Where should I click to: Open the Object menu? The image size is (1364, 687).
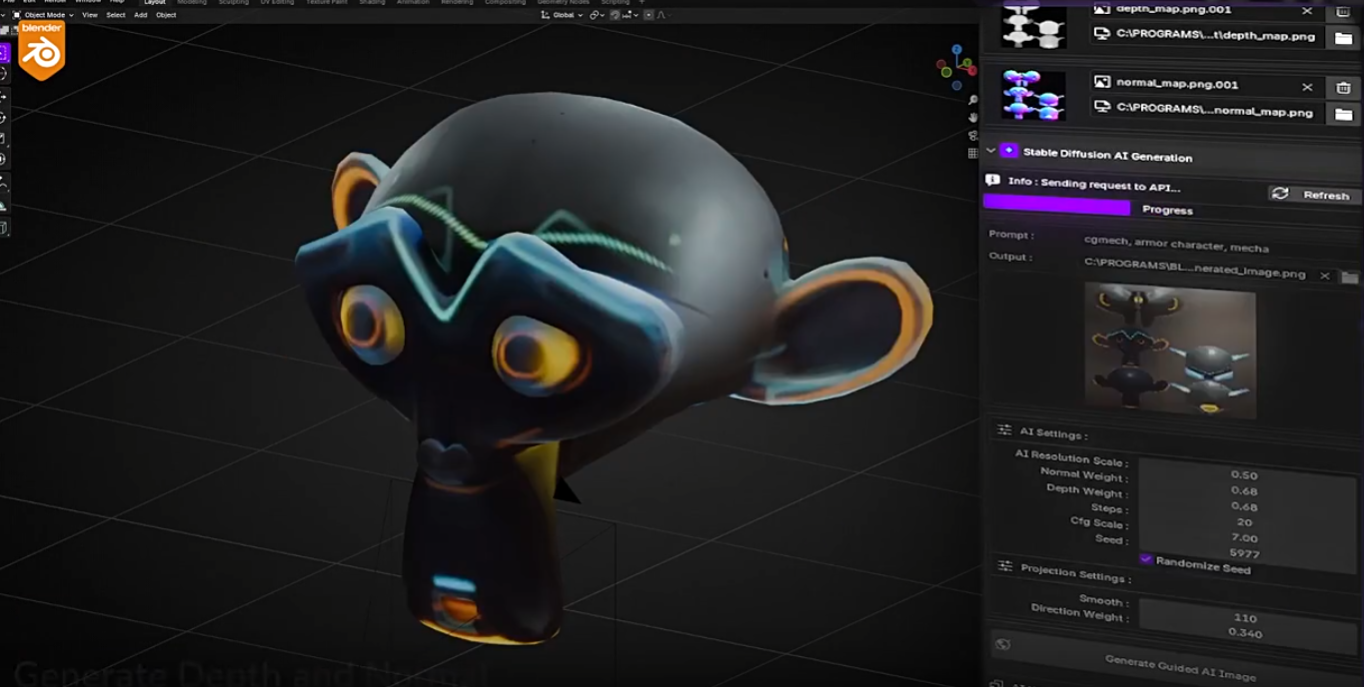166,15
